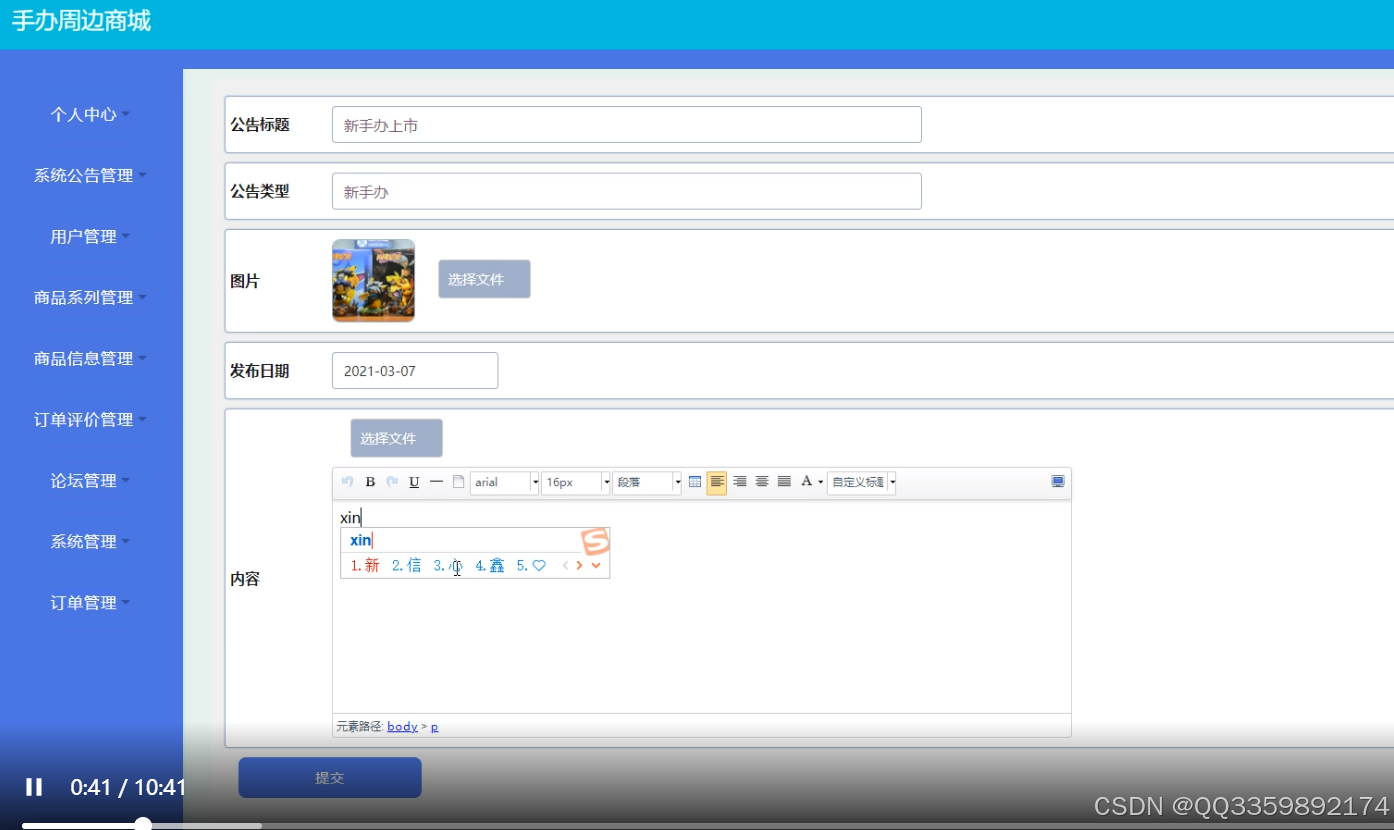Click 选择文件 button above the content editor
The width and height of the screenshot is (1394, 830).
tap(396, 438)
